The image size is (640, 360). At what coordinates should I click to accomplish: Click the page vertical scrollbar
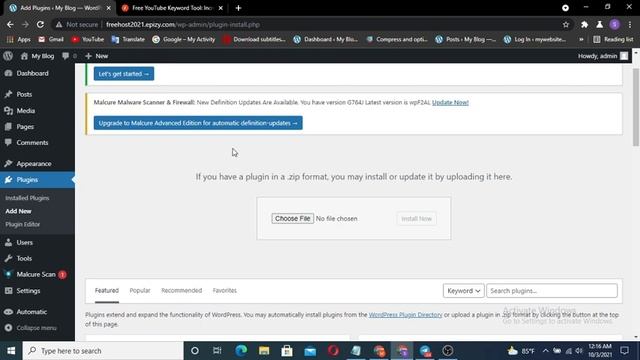[x=636, y=108]
